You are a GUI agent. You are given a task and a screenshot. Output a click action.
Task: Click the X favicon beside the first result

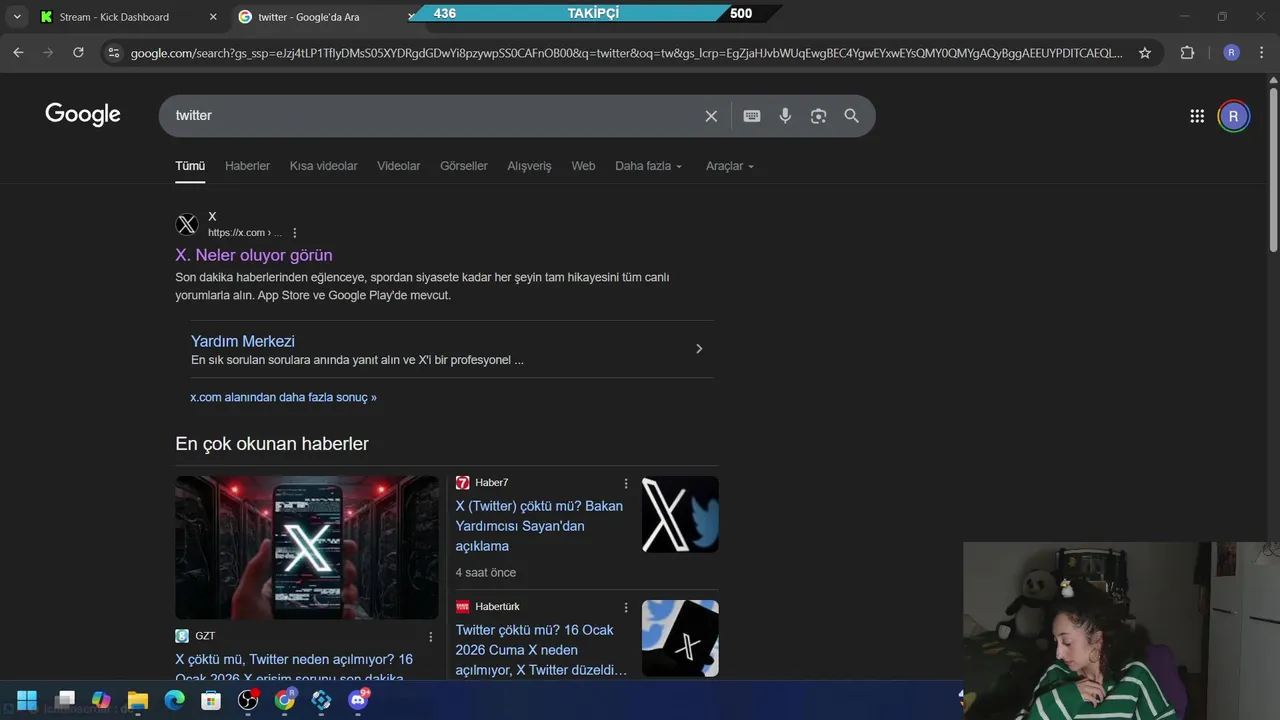(187, 224)
